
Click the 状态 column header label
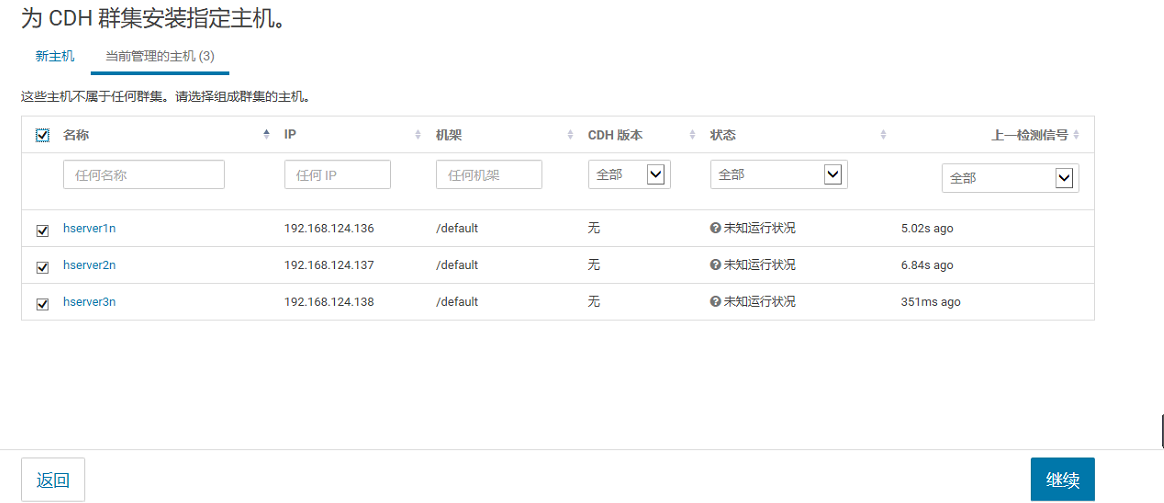pos(723,135)
